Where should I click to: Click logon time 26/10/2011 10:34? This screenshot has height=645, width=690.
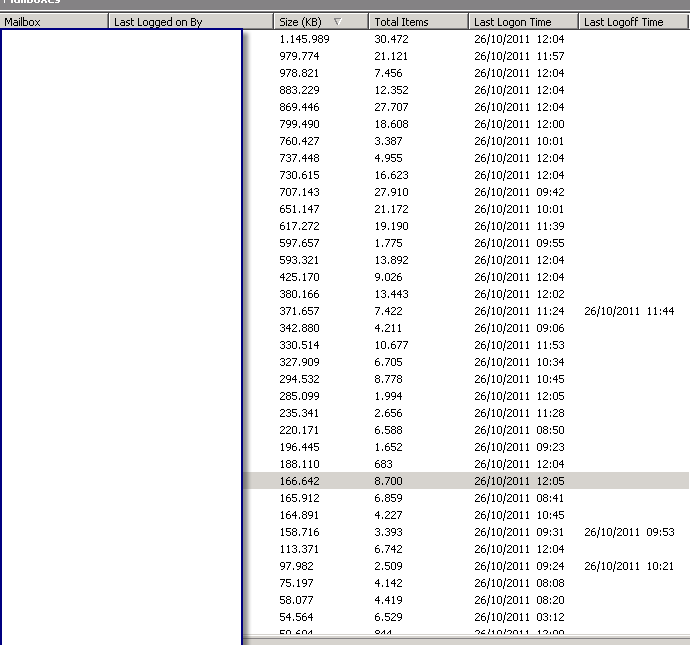pos(519,363)
